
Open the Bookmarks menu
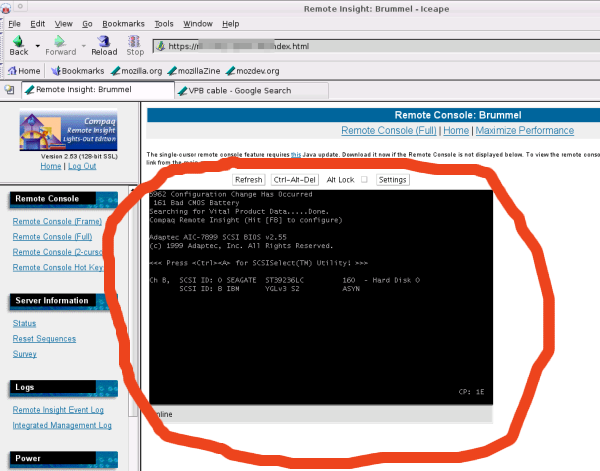coord(123,24)
